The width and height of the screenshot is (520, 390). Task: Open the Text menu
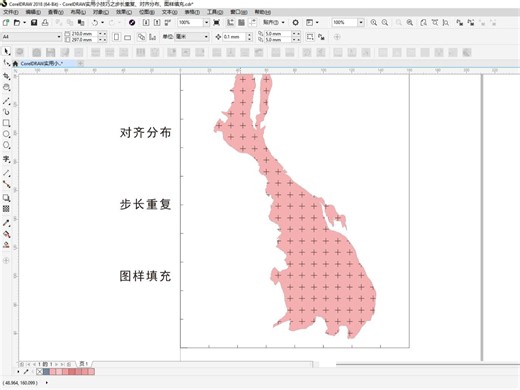point(169,12)
